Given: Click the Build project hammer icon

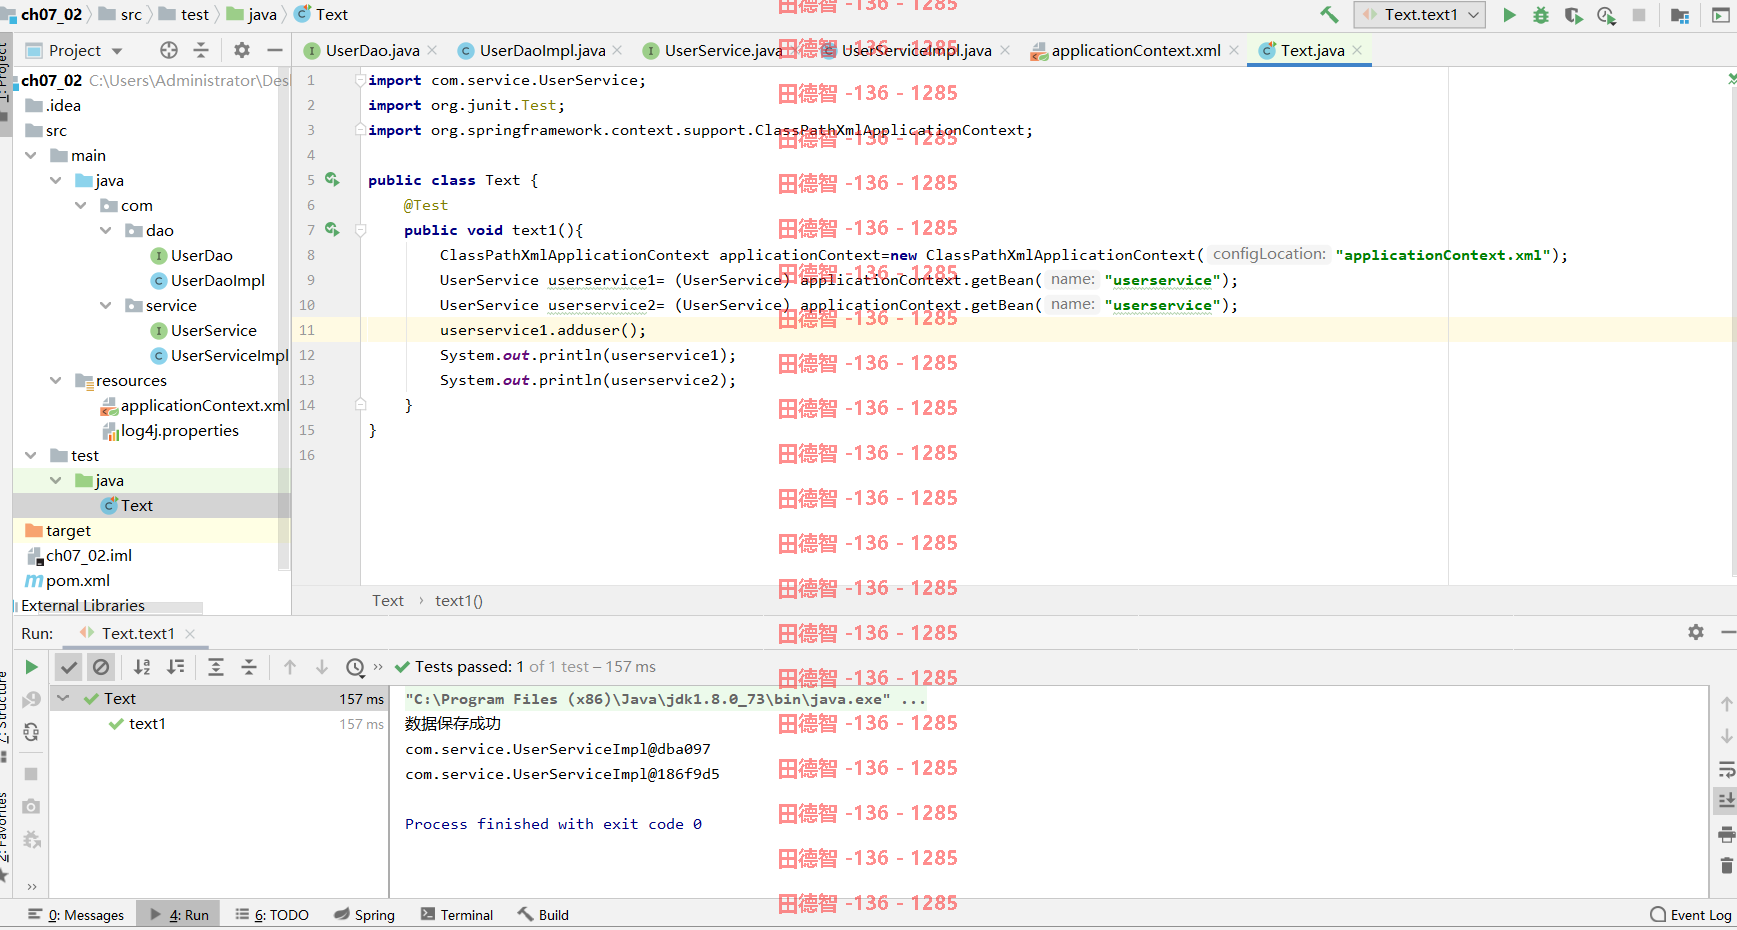Looking at the screenshot, I should tap(1329, 15).
